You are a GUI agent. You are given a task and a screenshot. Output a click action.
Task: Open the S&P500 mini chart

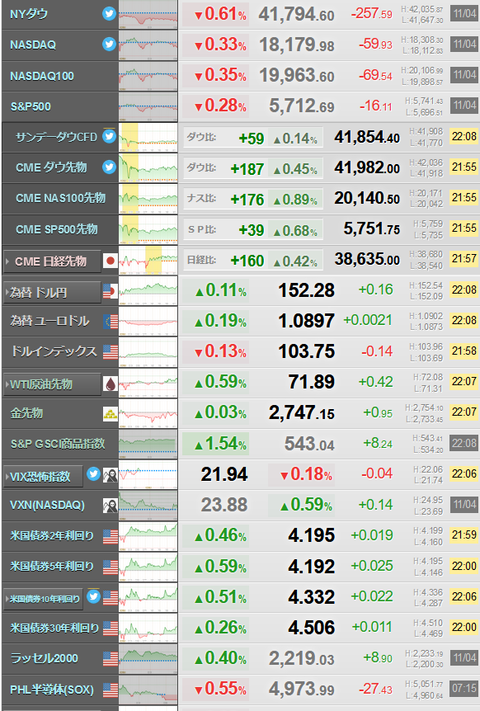click(148, 107)
